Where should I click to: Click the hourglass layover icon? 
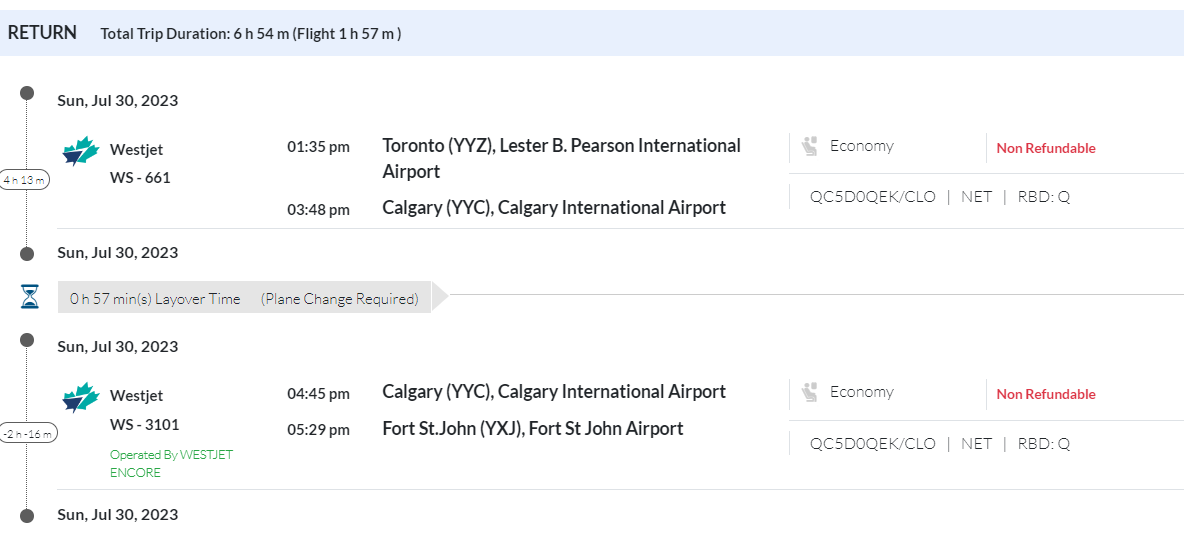pyautogui.click(x=30, y=297)
